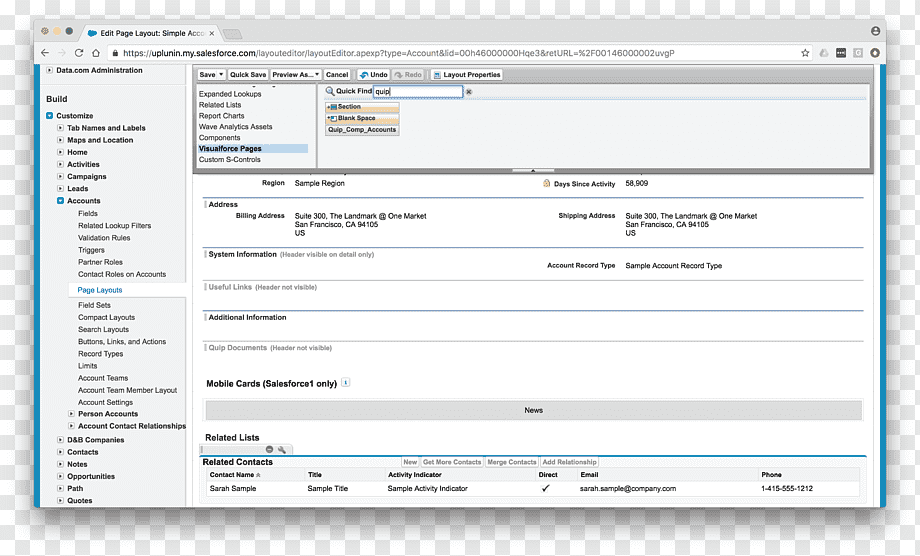Select Expanded Lookups palette category

pyautogui.click(x=230, y=94)
